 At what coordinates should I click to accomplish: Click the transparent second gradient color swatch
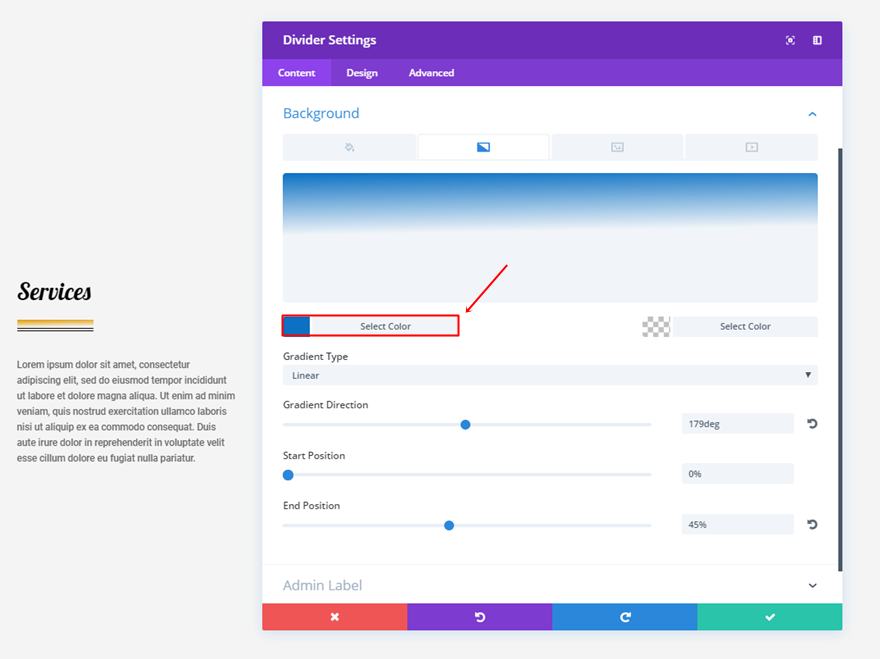[x=656, y=326]
